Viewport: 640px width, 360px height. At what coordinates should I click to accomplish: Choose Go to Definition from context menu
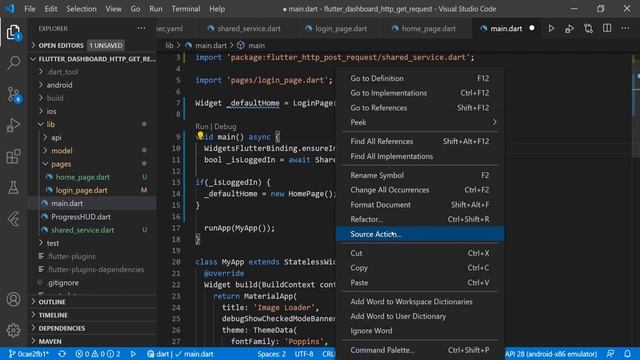420,78
